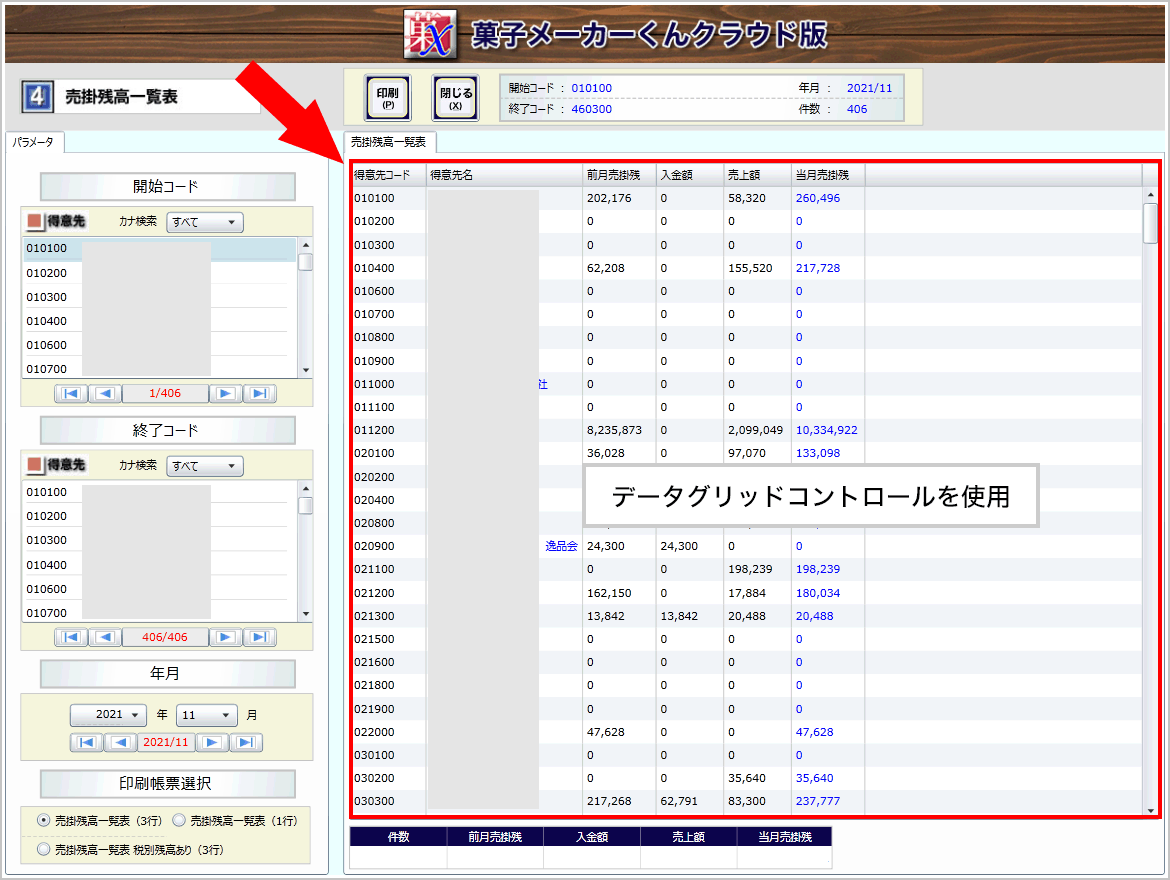Click data grid scroll up arrow
The image size is (1170, 880).
(1151, 195)
